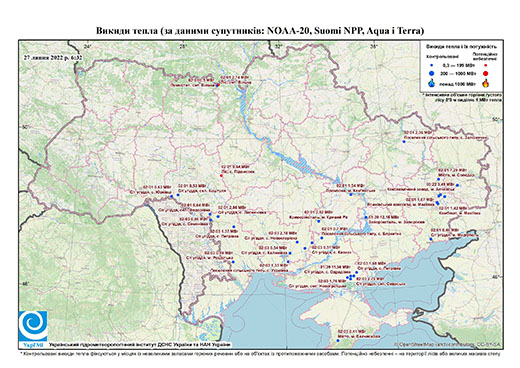Select the 200 — 1000 MW legend label
Image resolution: width=520 pixels, height=368 pixels.
coord(459,73)
